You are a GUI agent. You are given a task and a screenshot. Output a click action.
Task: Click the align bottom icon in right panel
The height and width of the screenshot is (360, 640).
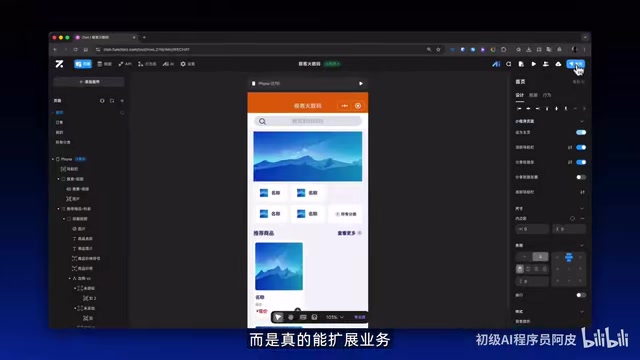coord(566,109)
